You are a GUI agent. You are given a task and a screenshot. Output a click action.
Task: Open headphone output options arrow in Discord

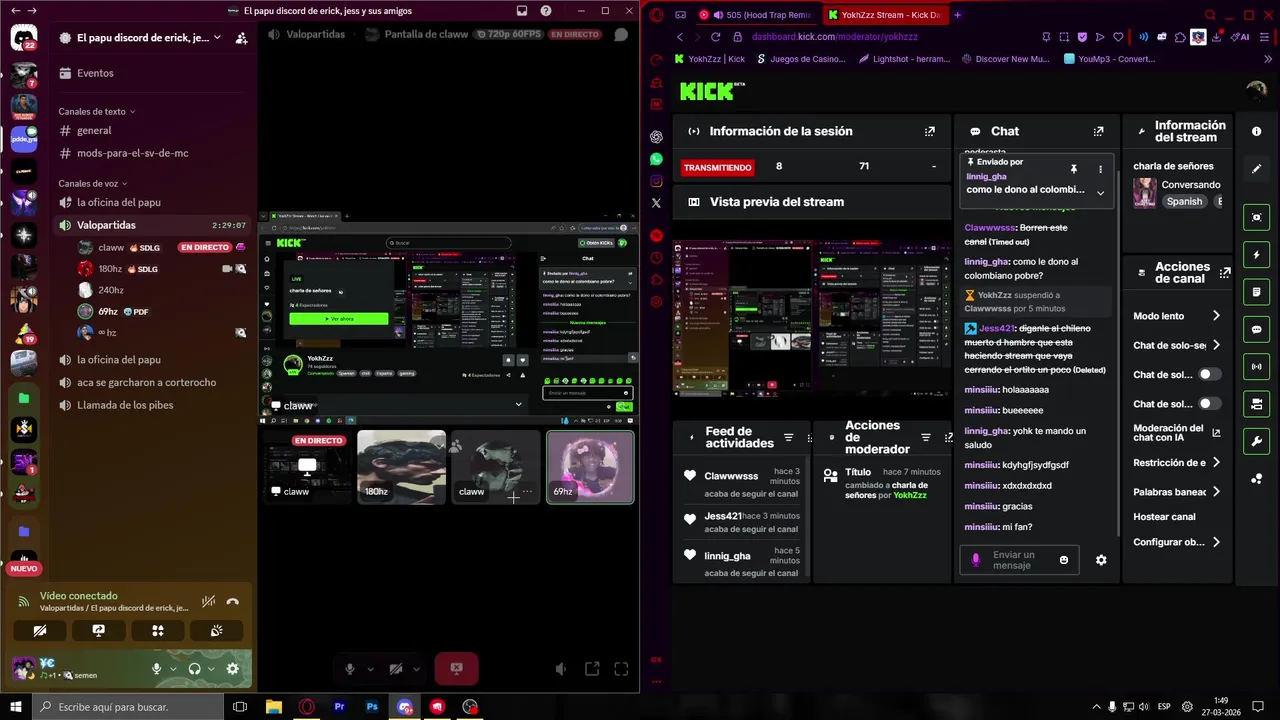click(211, 669)
